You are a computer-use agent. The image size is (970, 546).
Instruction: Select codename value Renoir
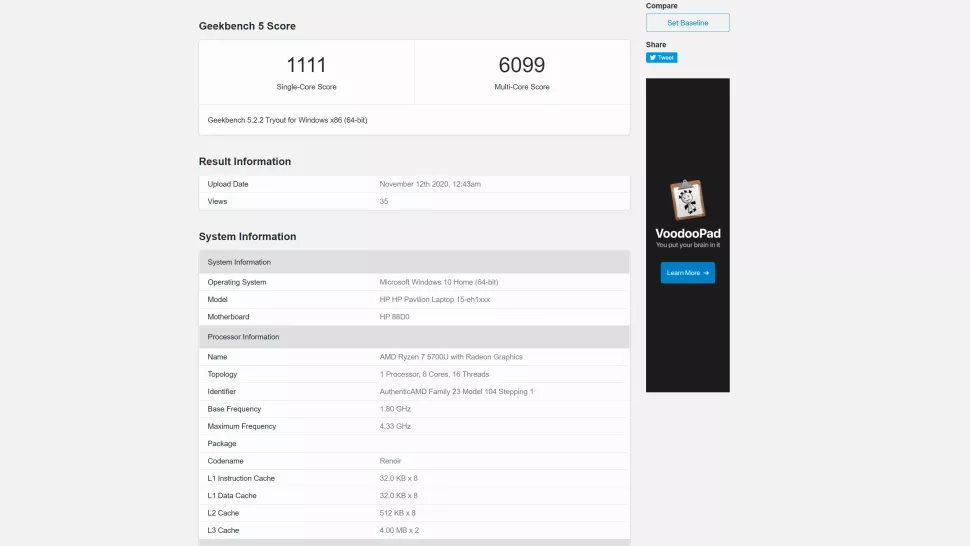pos(390,461)
